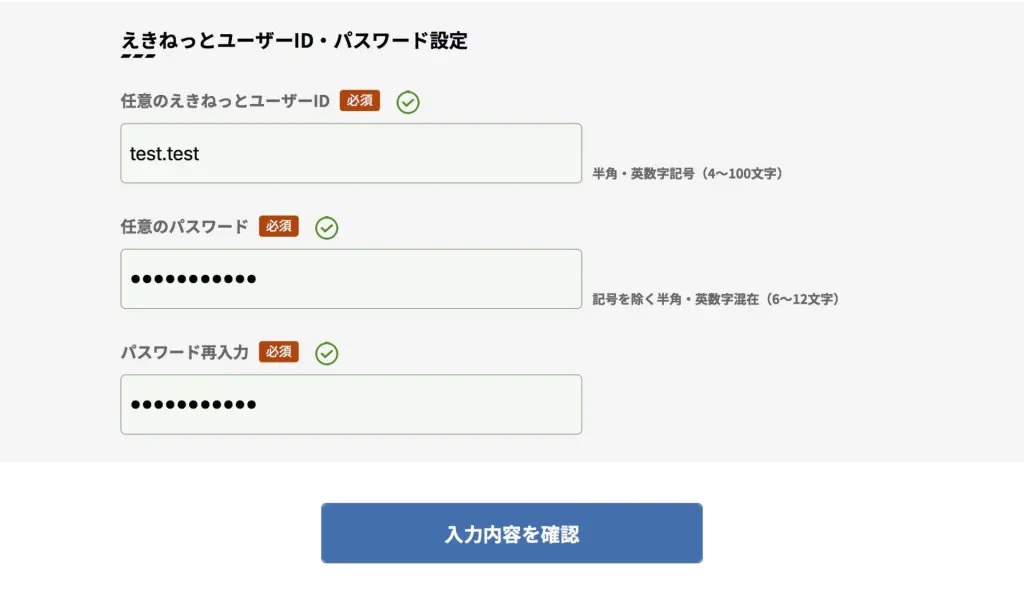Click hint text 記号を除く半角・英数字混在（6〜12文字）
The image size is (1024, 602).
tap(716, 299)
